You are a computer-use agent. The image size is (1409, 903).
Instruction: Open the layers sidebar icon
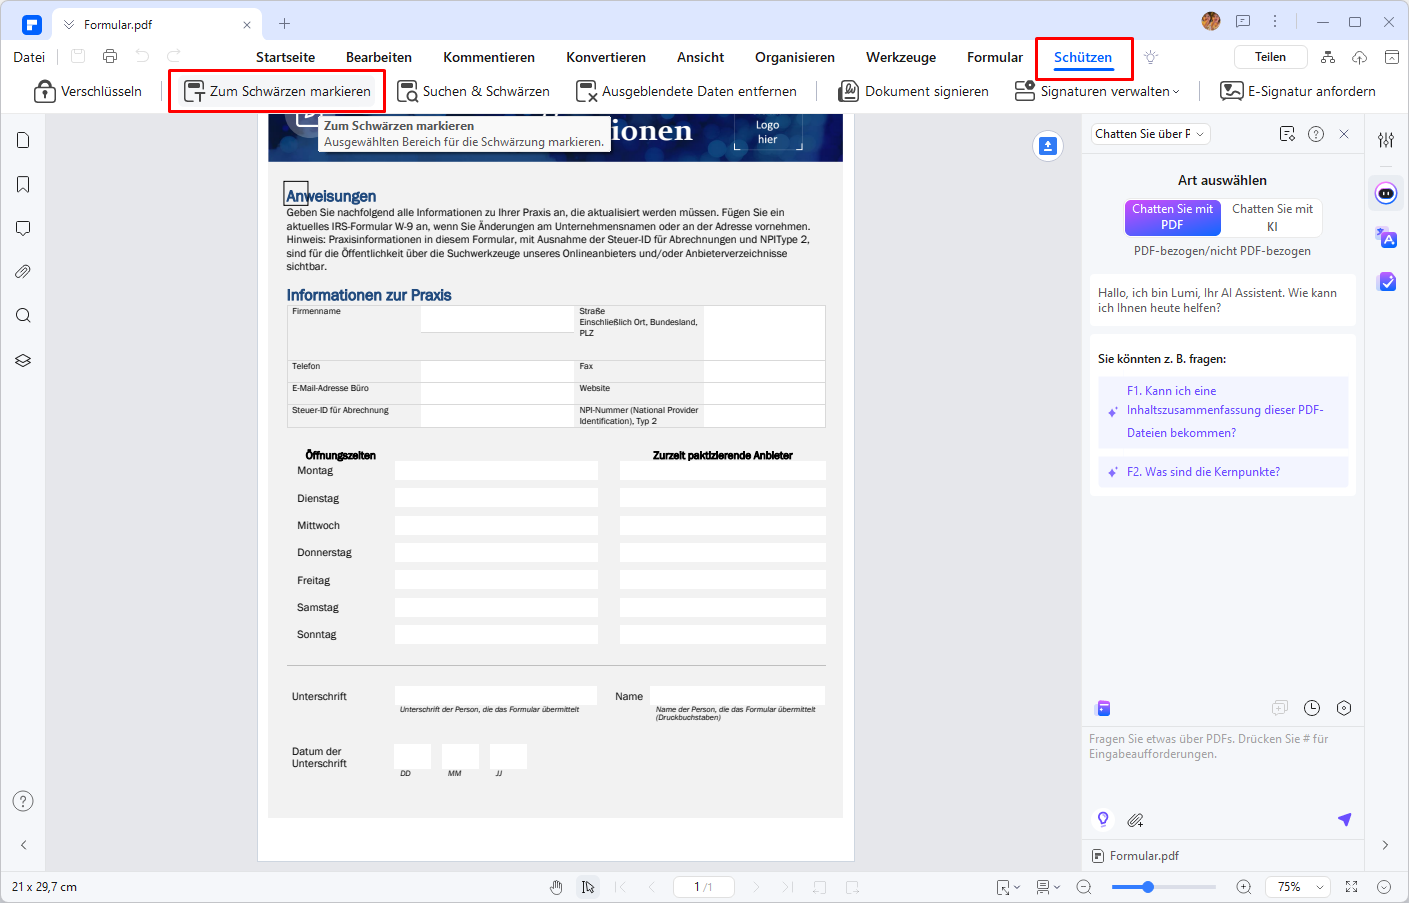23,360
